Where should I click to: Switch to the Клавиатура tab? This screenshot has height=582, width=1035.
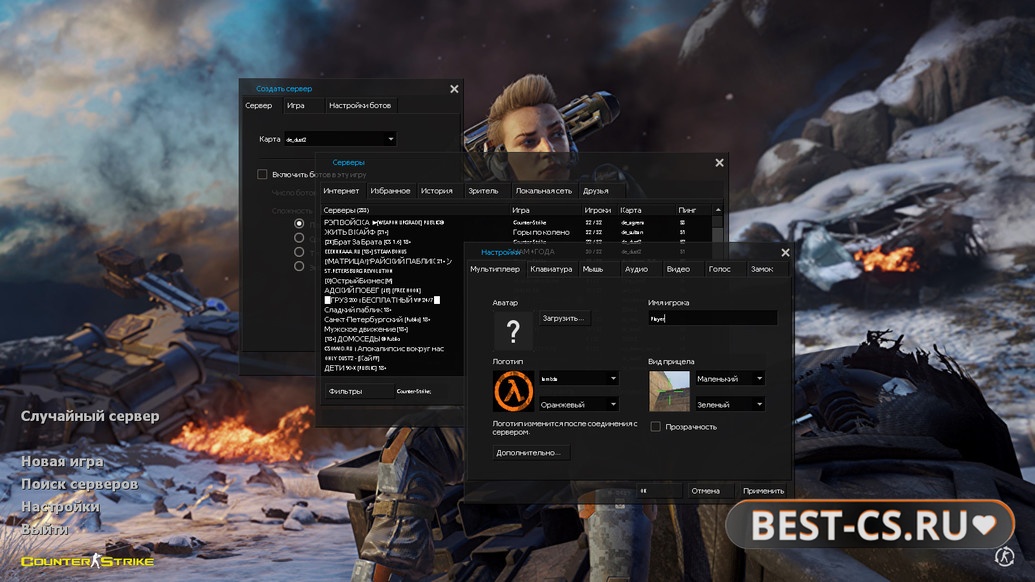551,269
